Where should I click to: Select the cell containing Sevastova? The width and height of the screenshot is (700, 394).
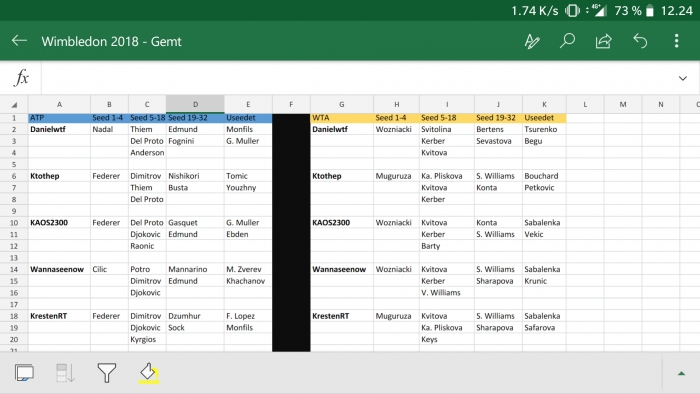[498, 141]
